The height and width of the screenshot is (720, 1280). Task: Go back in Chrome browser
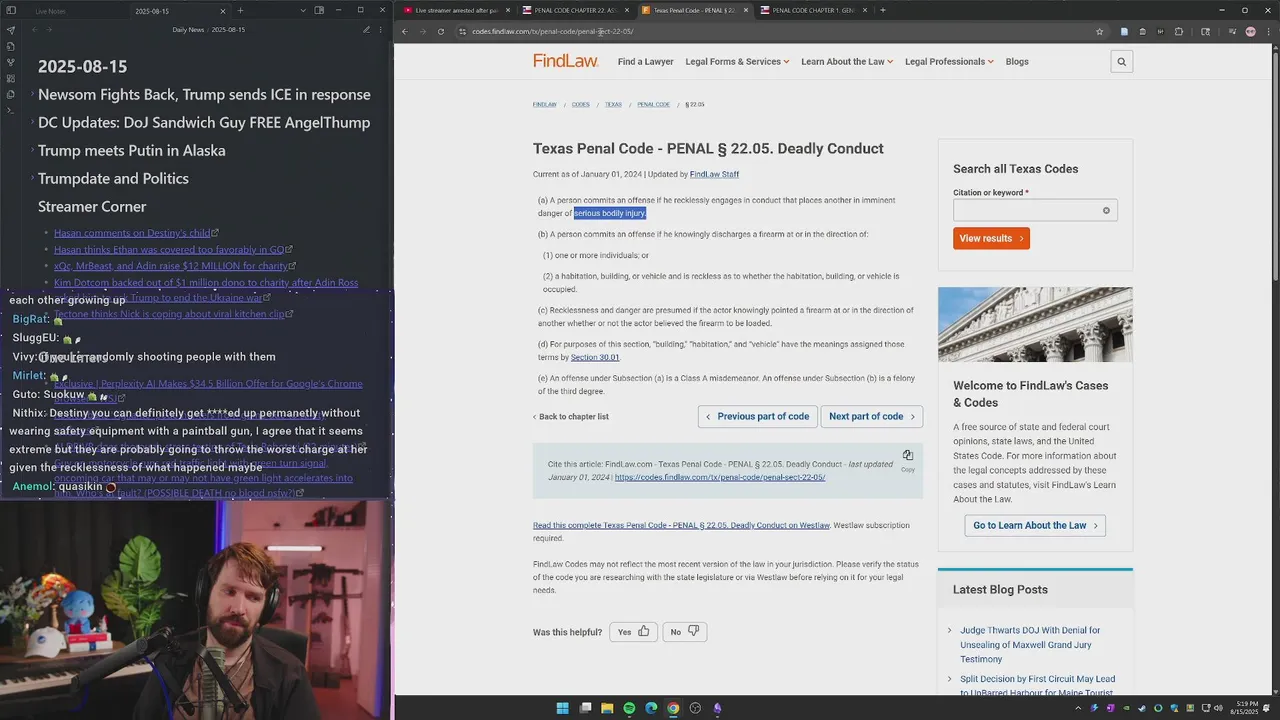[x=405, y=31]
